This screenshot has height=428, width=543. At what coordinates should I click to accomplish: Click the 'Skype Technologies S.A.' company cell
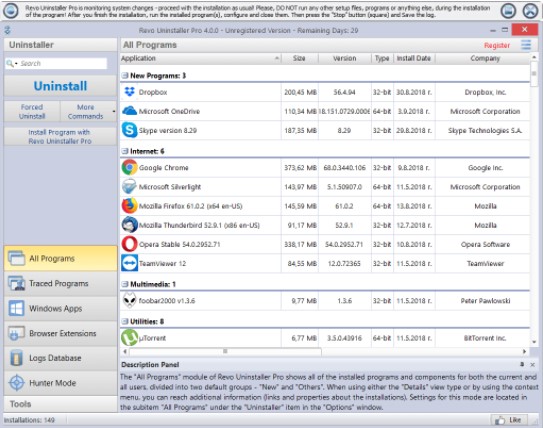[x=485, y=130]
